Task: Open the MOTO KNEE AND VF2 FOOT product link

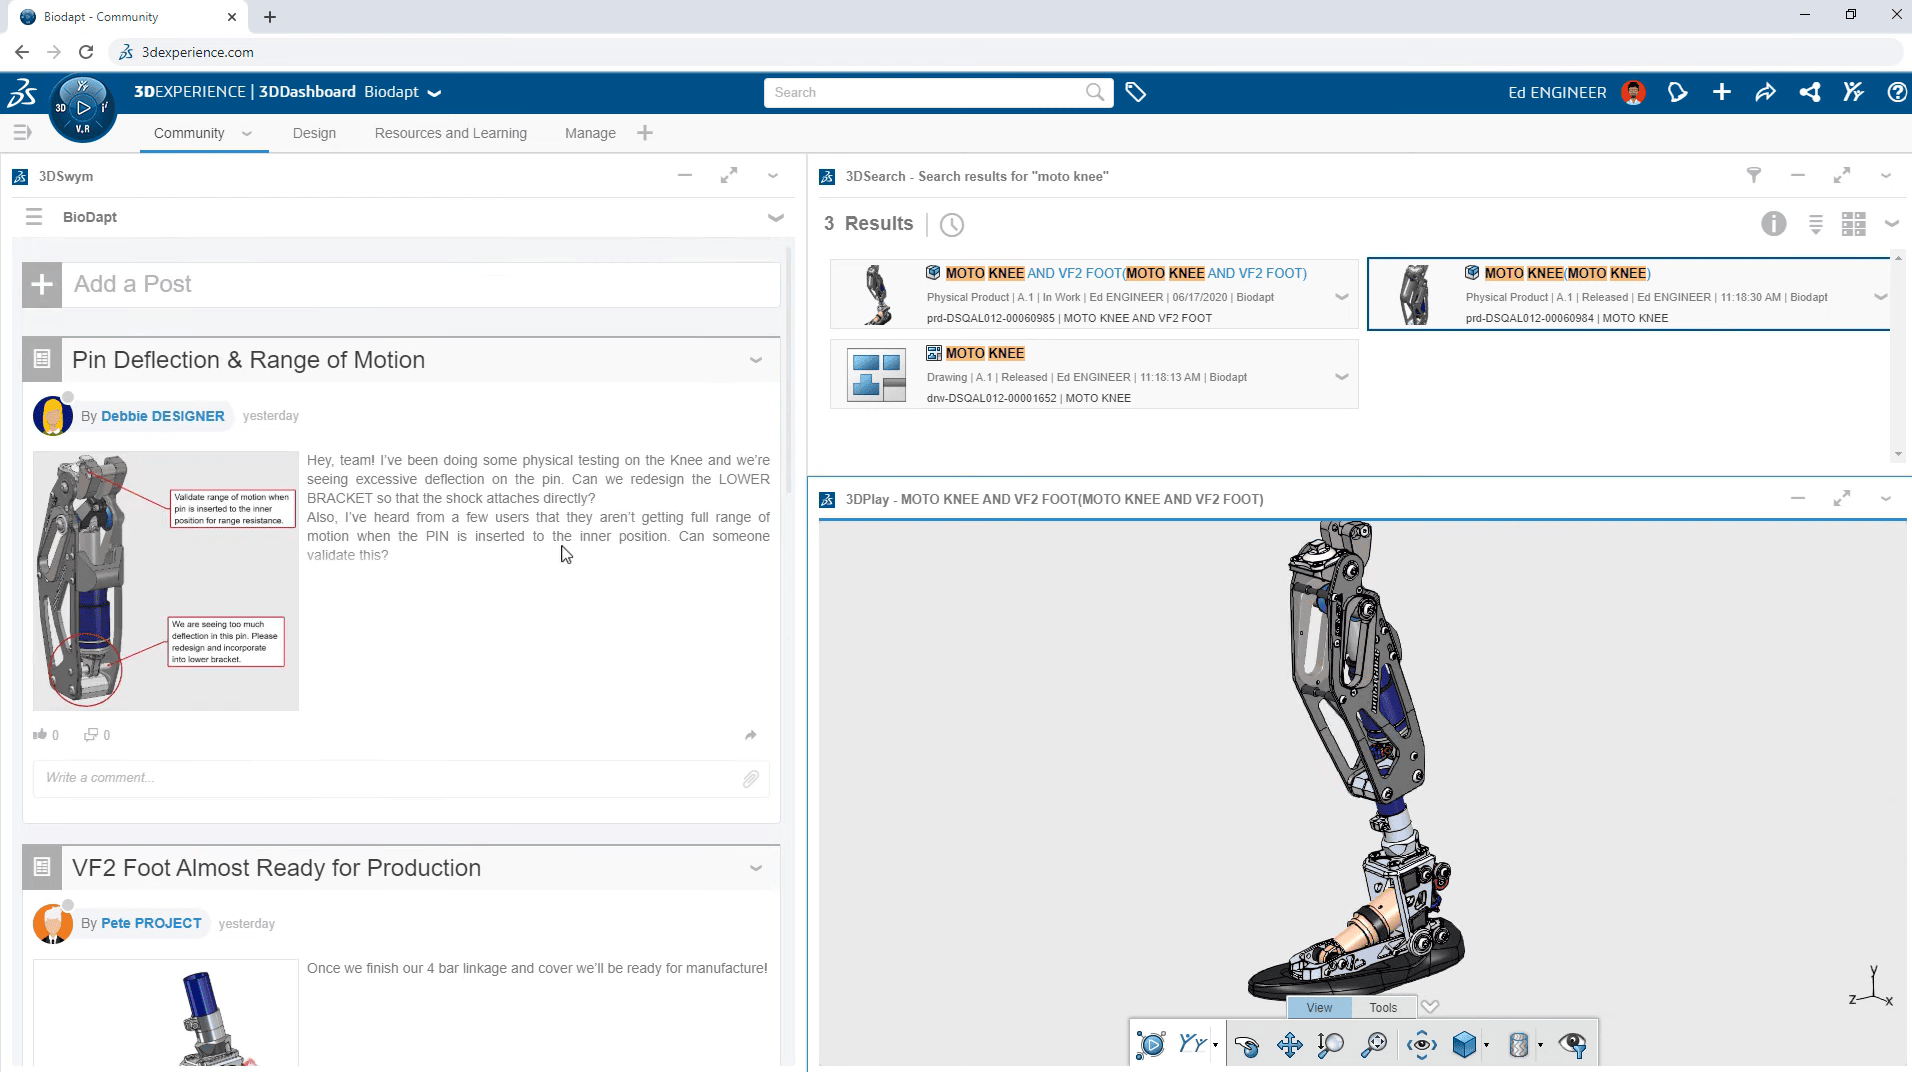Action: (x=1126, y=273)
